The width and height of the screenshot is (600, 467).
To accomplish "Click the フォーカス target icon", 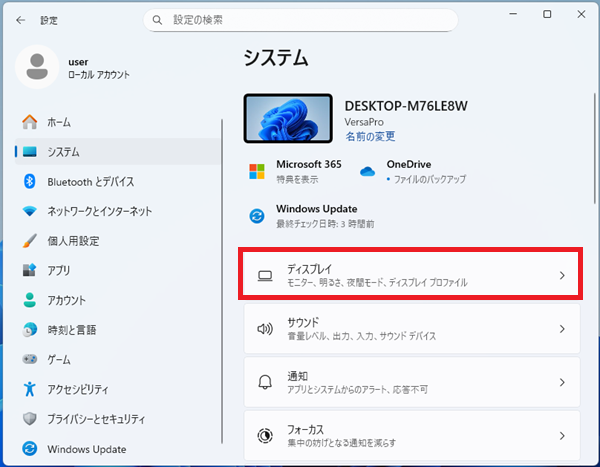I will pyautogui.click(x=265, y=436).
